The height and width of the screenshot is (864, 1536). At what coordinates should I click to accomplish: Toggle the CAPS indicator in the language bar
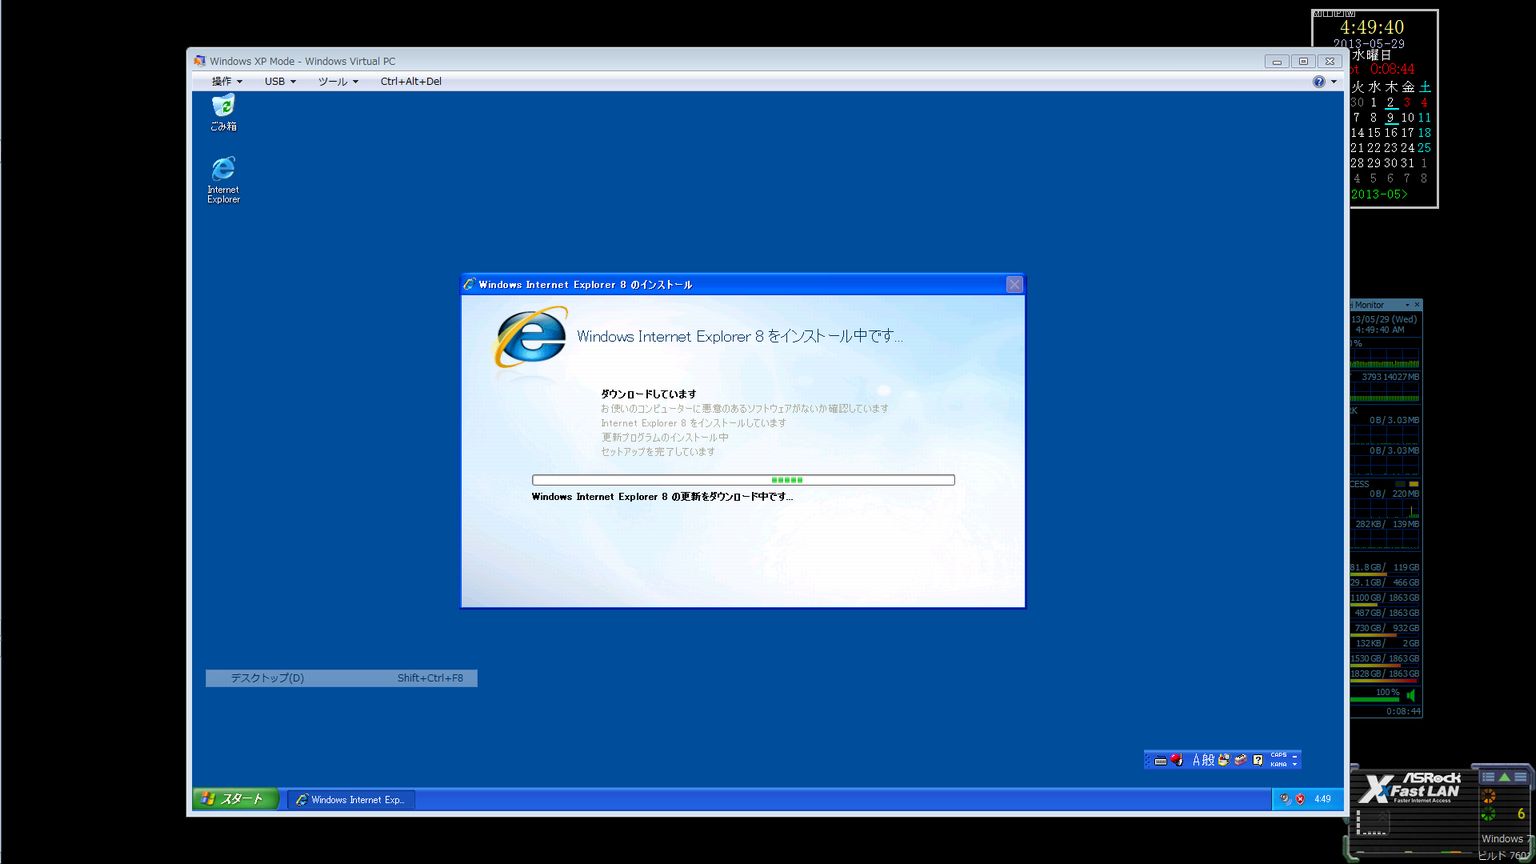1278,755
